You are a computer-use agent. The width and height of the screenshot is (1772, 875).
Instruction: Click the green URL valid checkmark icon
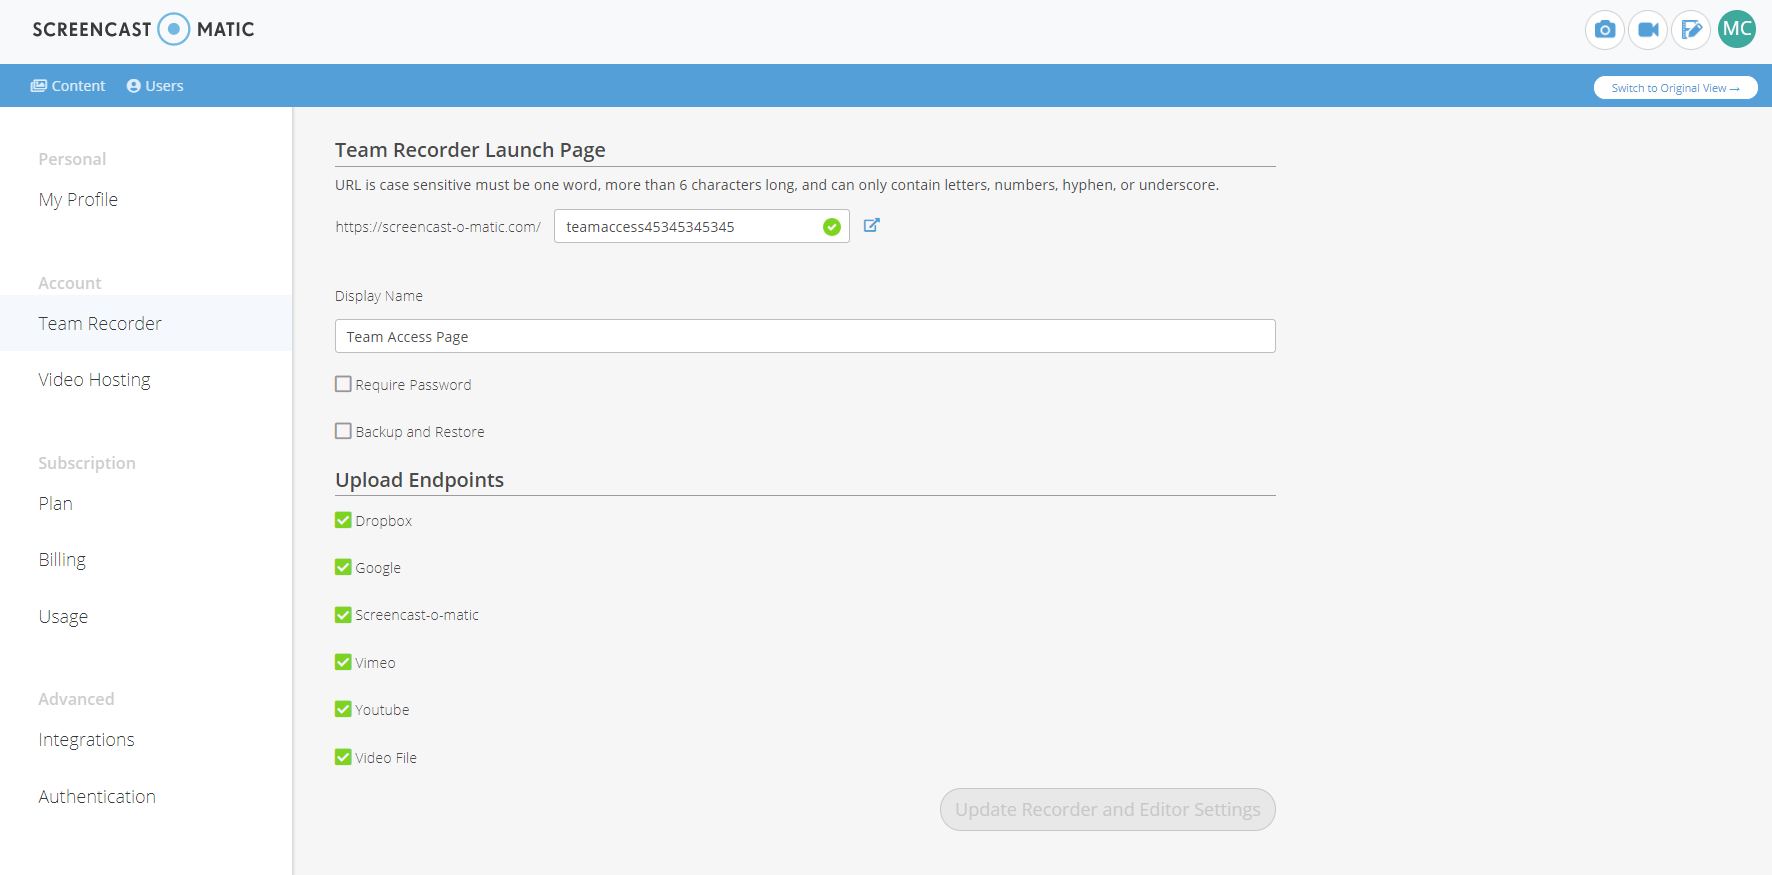831,227
